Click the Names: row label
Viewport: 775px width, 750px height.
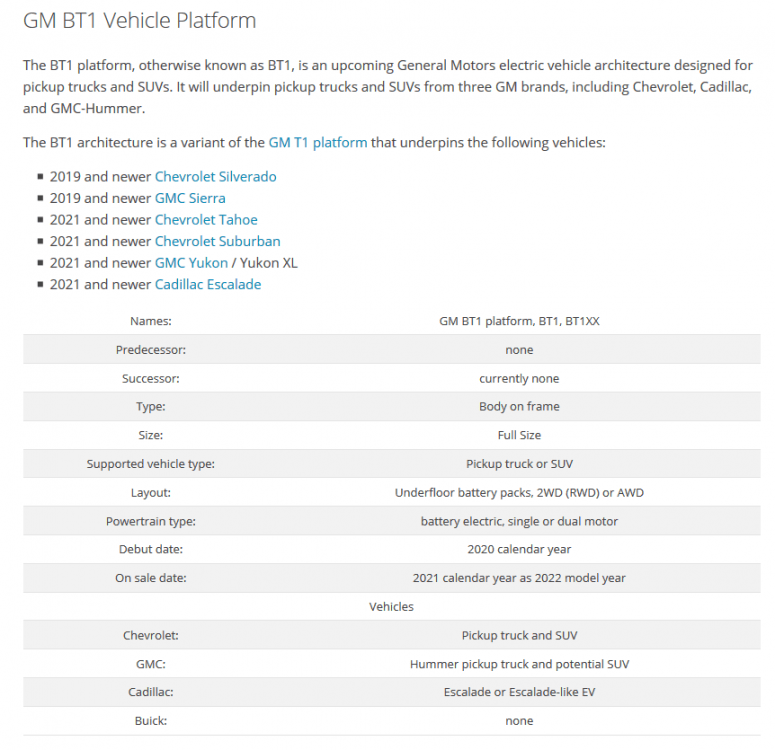(151, 321)
